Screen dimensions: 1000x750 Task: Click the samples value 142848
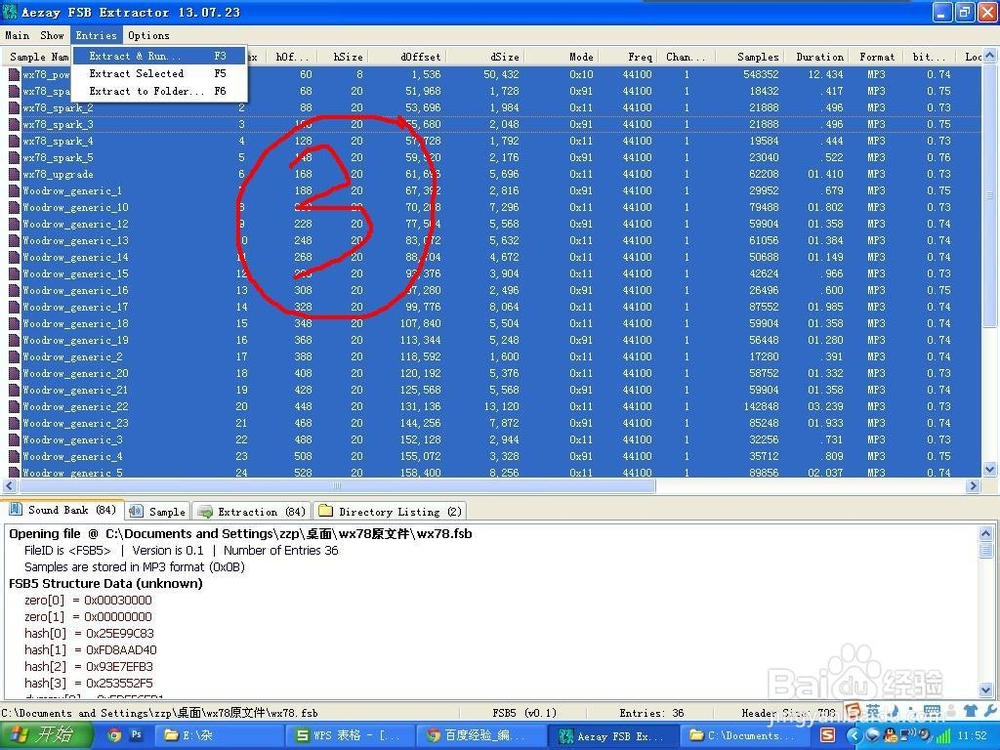pos(760,406)
